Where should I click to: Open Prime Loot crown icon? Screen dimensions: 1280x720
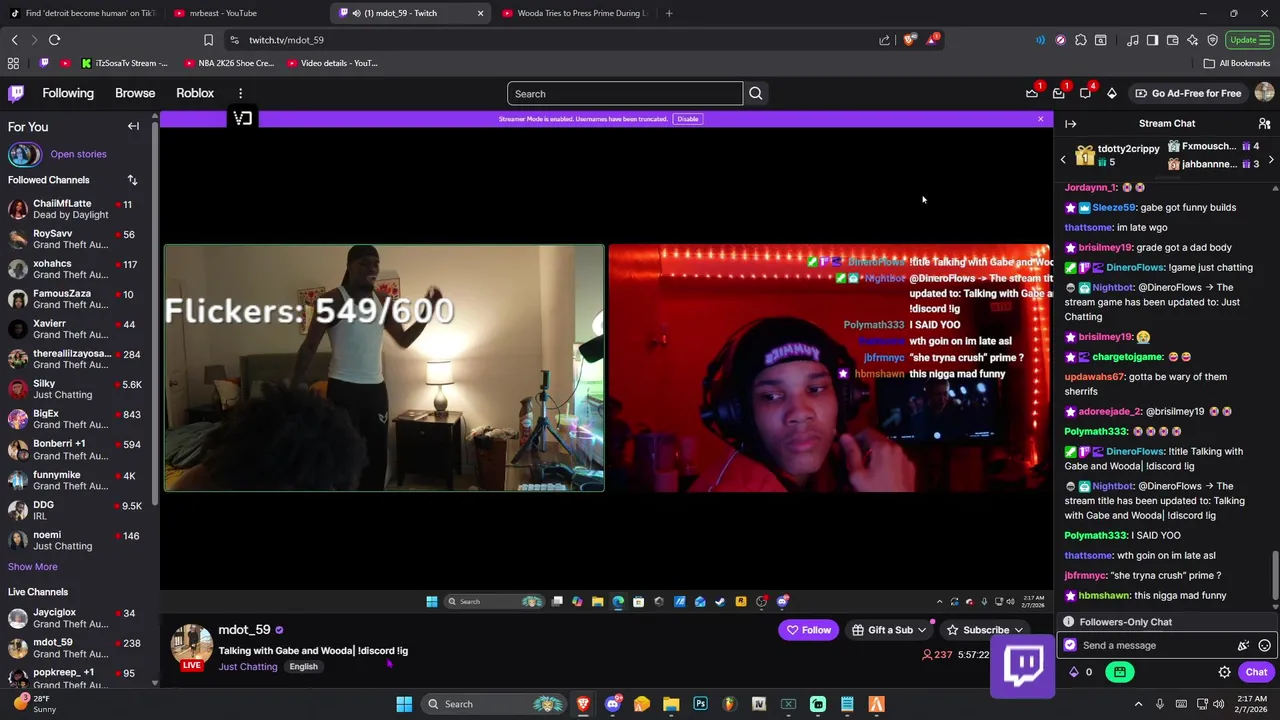pyautogui.click(x=1032, y=93)
